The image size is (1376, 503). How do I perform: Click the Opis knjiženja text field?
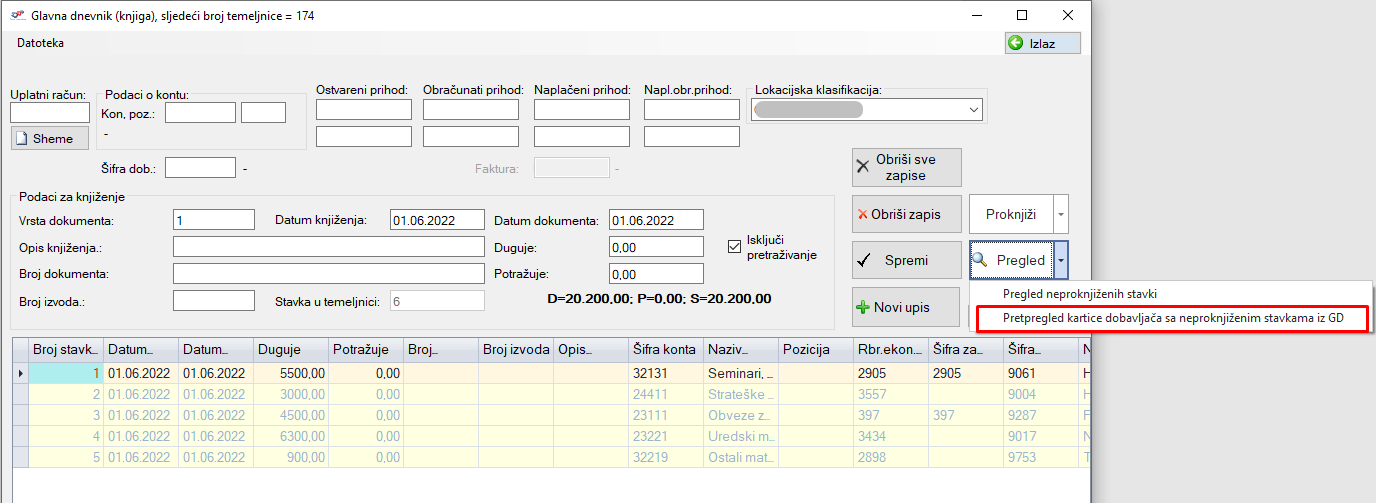tap(328, 247)
